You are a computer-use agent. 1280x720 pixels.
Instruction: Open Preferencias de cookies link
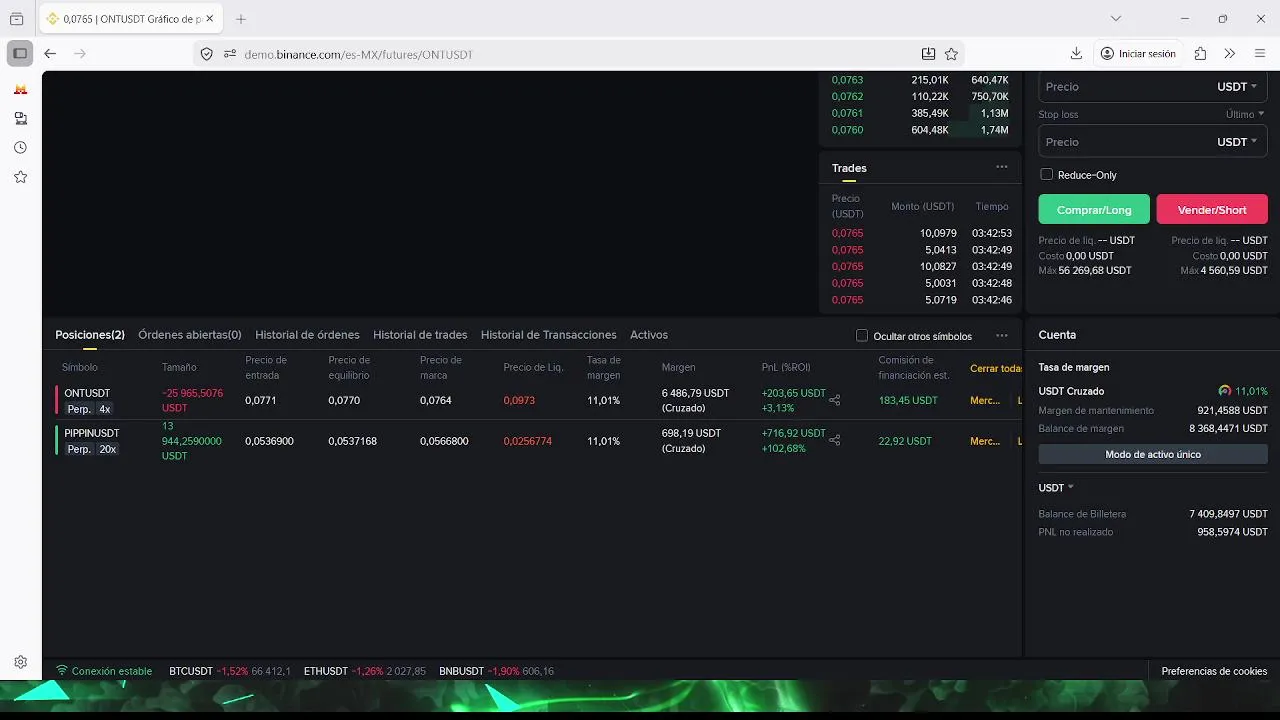click(1214, 671)
